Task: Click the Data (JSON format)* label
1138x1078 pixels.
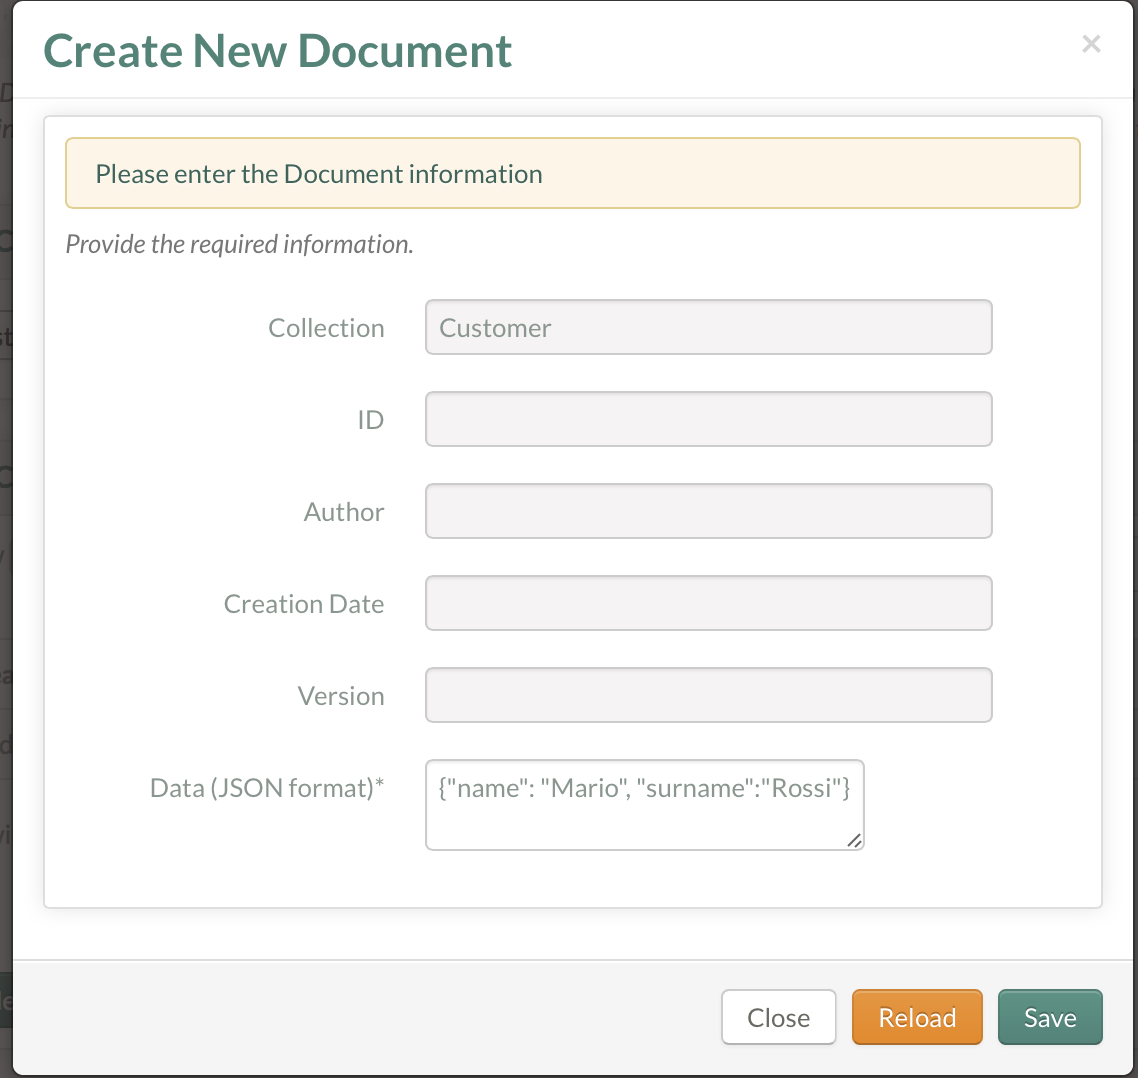Action: coord(267,788)
